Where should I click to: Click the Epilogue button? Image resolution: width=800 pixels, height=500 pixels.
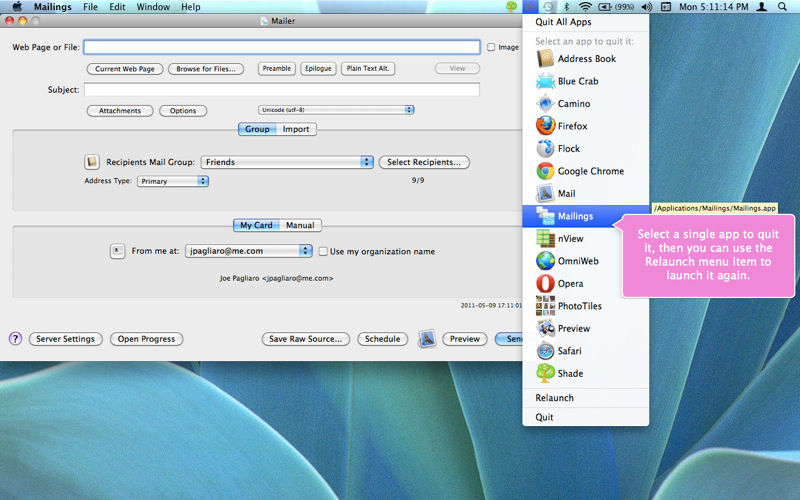click(318, 68)
